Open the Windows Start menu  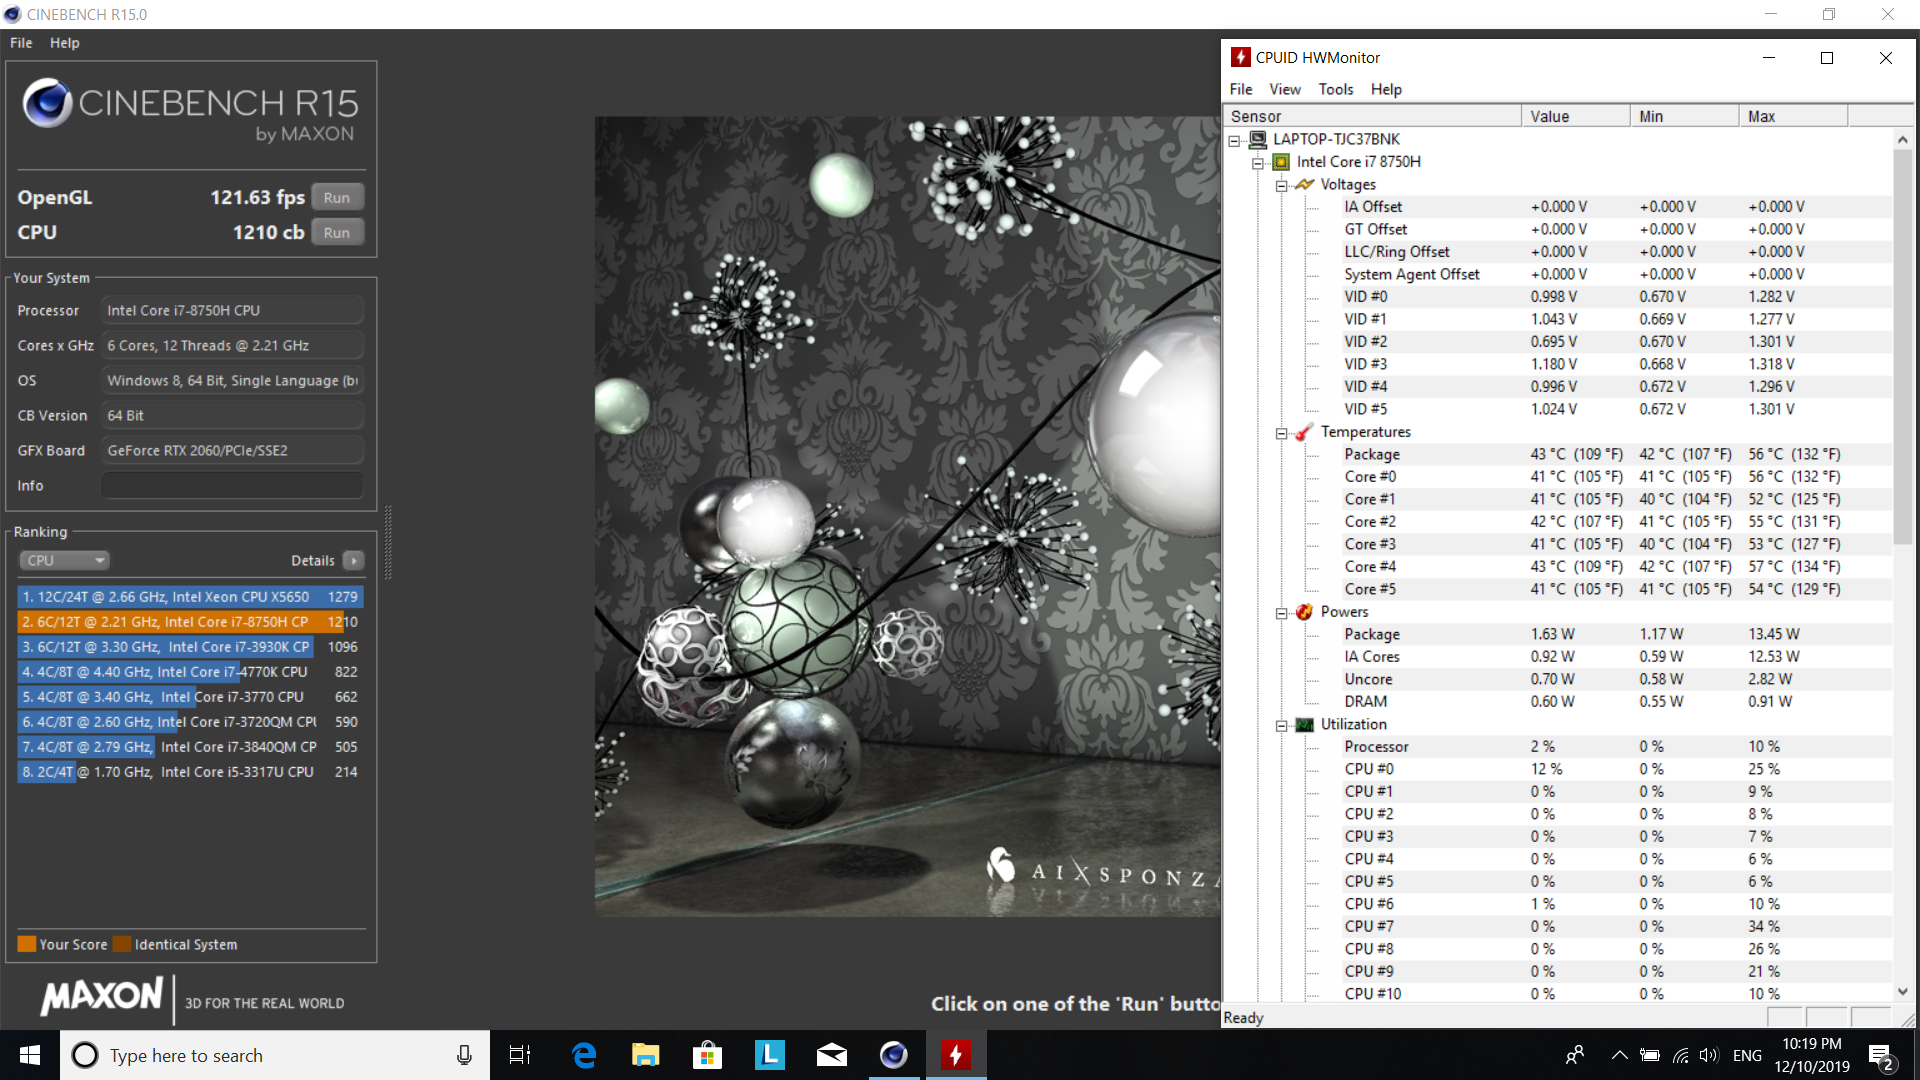point(30,1055)
